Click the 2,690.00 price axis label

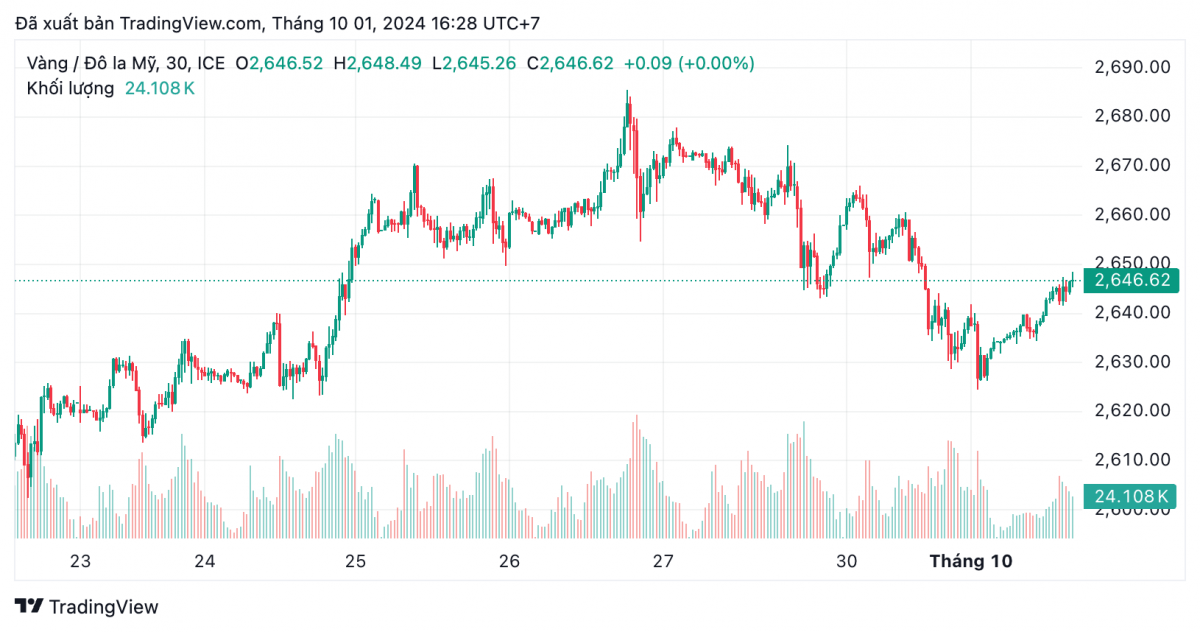1132,67
